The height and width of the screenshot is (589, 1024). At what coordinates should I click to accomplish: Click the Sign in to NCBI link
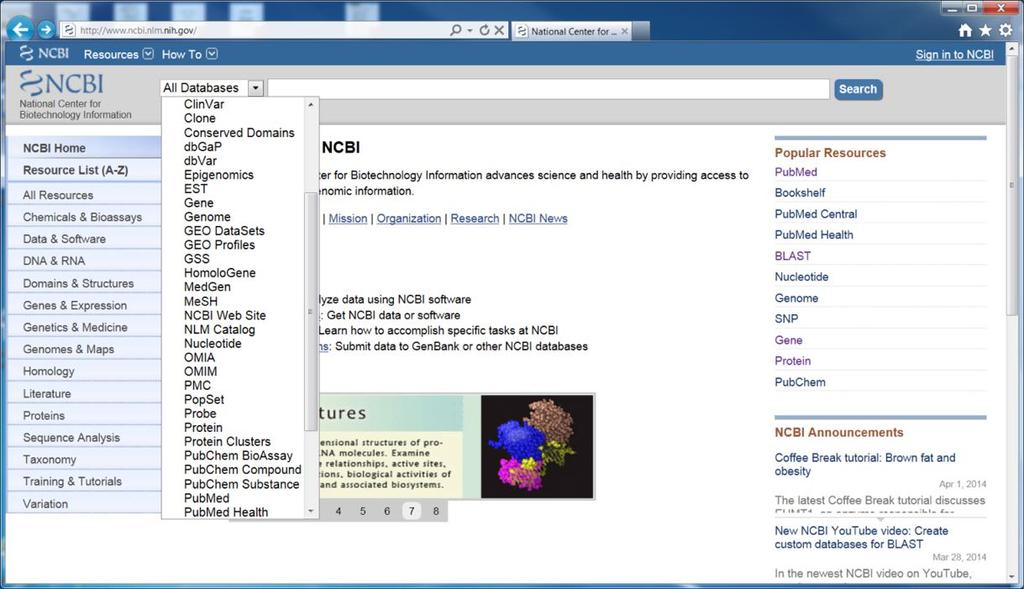click(x=954, y=55)
